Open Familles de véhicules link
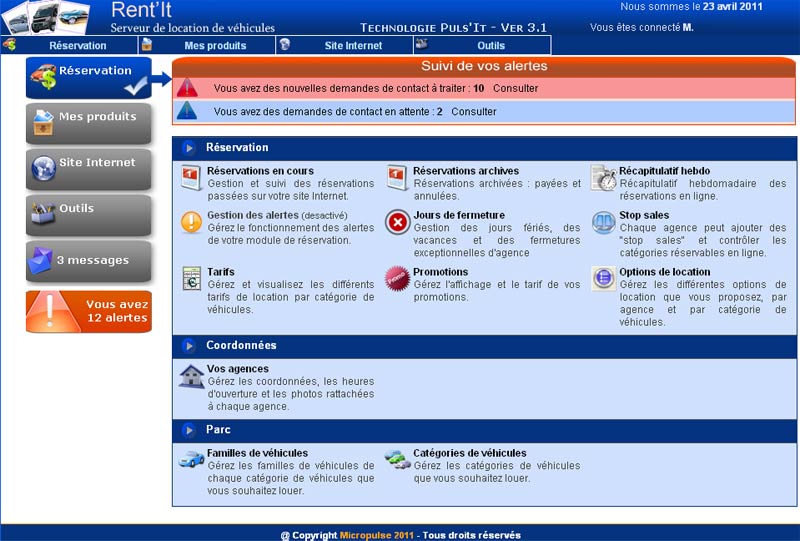Image resolution: width=800 pixels, height=541 pixels. pyautogui.click(x=257, y=453)
